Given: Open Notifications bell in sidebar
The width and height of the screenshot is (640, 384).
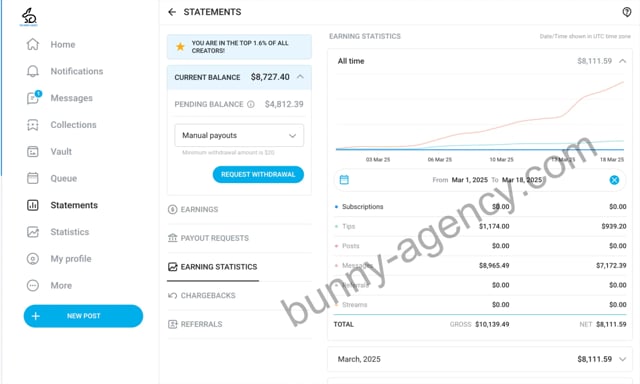Looking at the screenshot, I should point(33,71).
